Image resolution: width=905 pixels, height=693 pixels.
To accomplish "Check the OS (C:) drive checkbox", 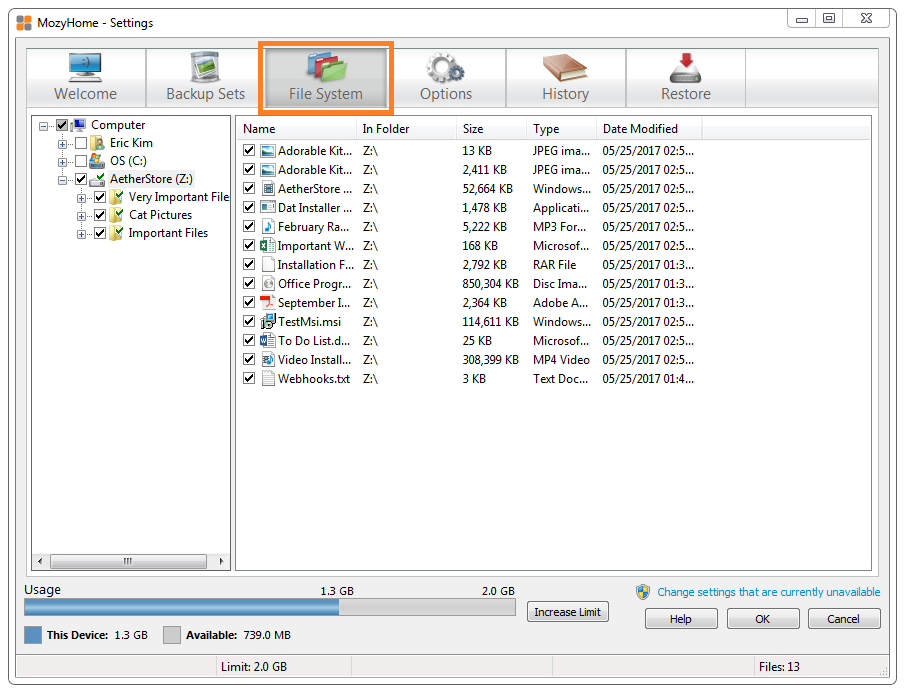I will click(x=81, y=161).
